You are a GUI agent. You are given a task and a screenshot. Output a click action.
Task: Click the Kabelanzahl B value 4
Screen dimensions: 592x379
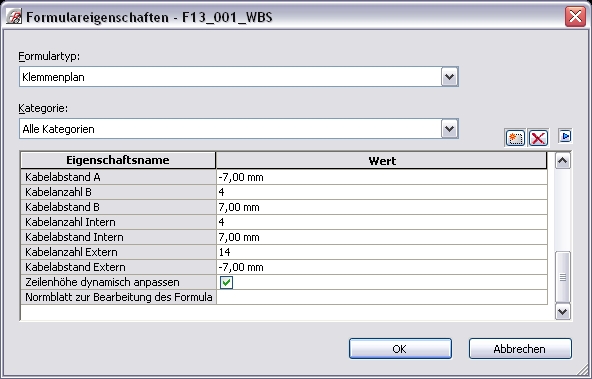[382, 192]
